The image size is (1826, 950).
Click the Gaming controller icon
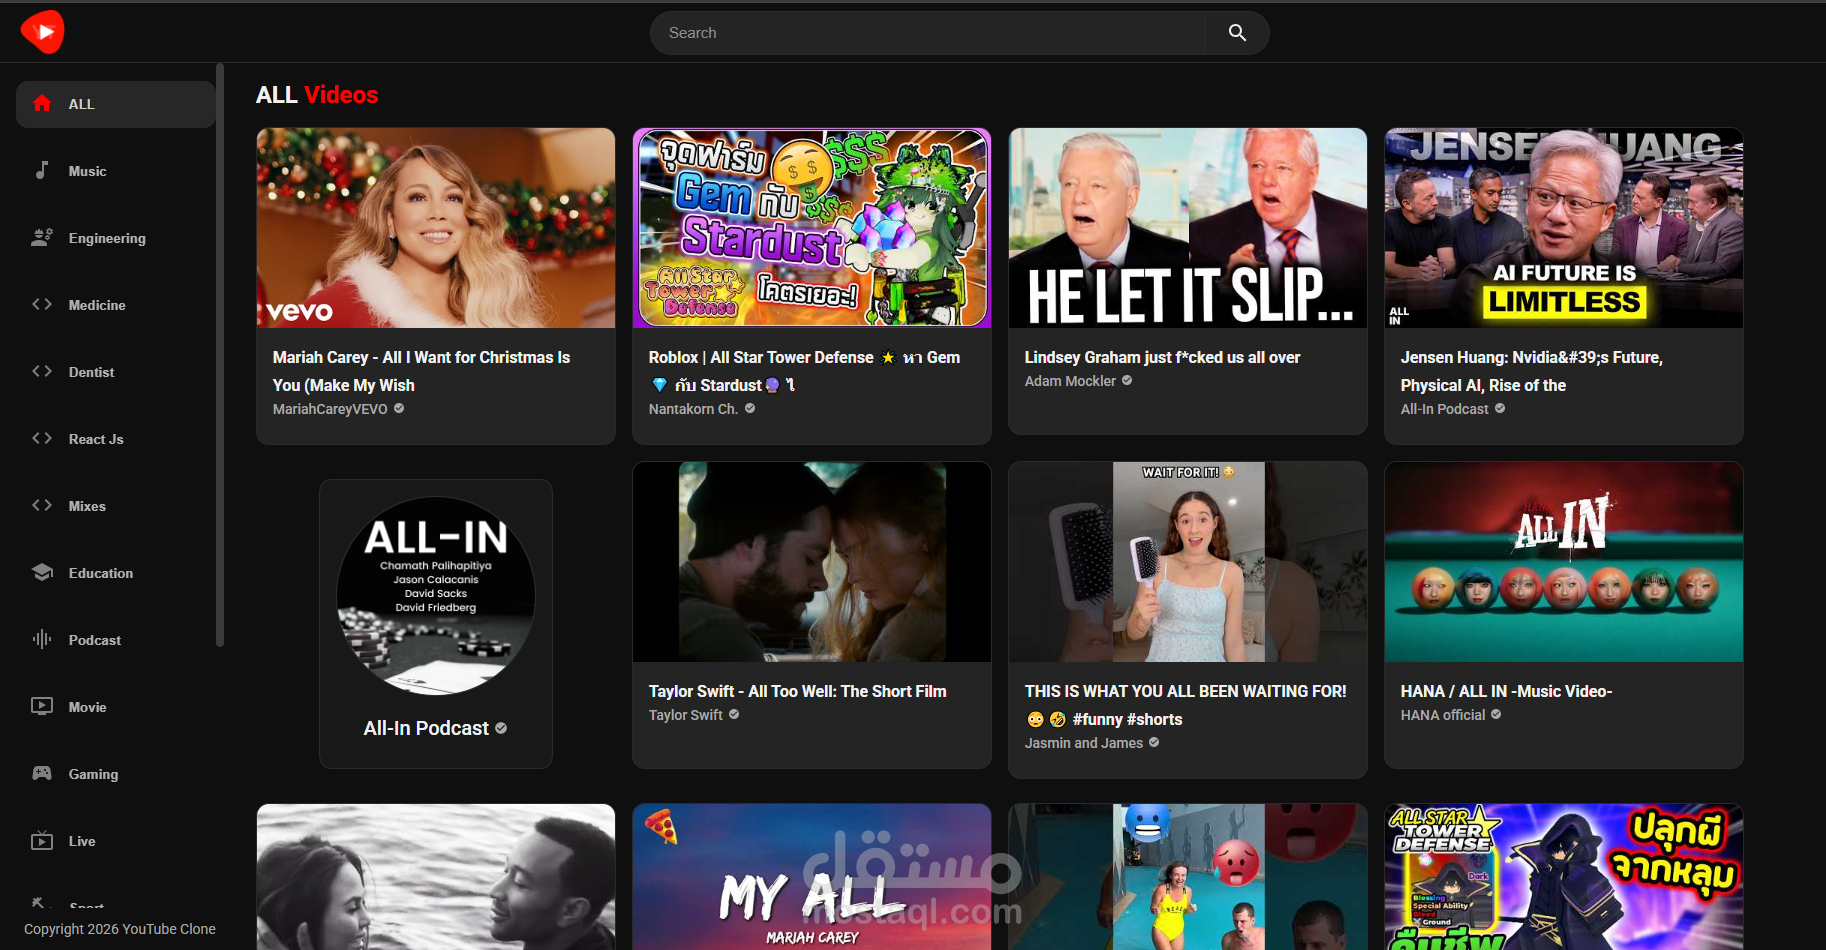coord(42,774)
